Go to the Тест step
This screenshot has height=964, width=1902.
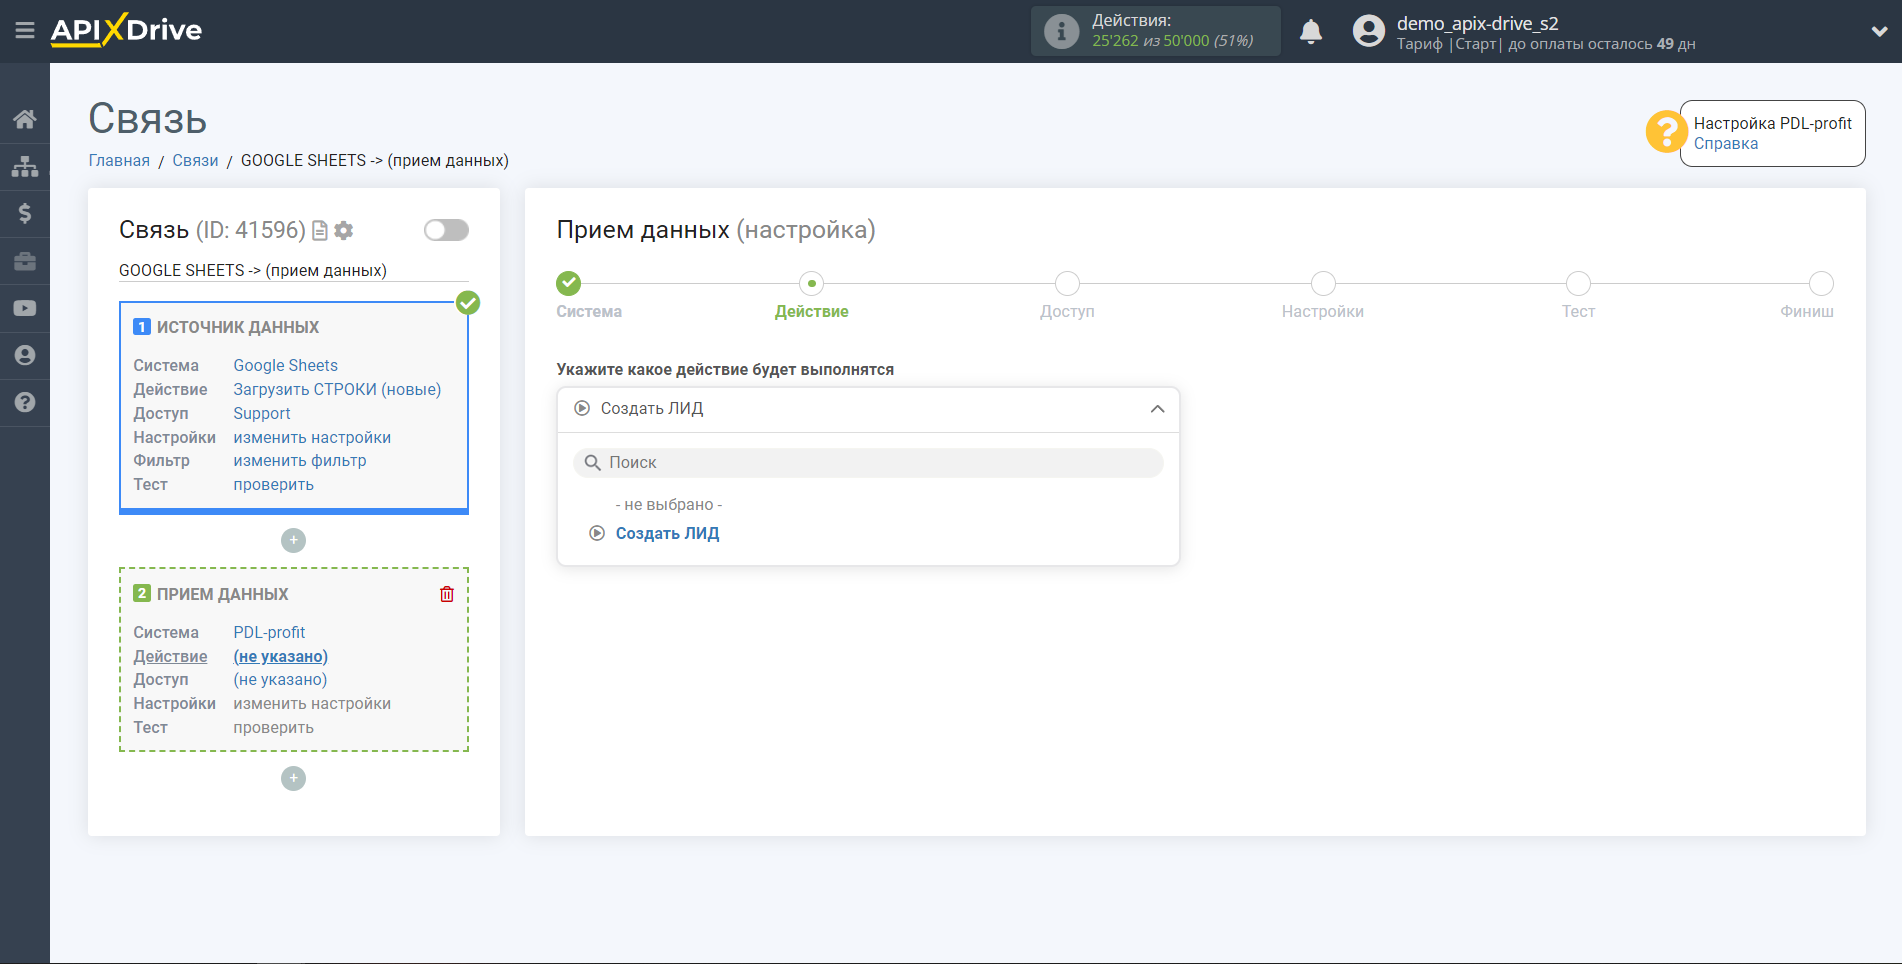[x=1578, y=284]
